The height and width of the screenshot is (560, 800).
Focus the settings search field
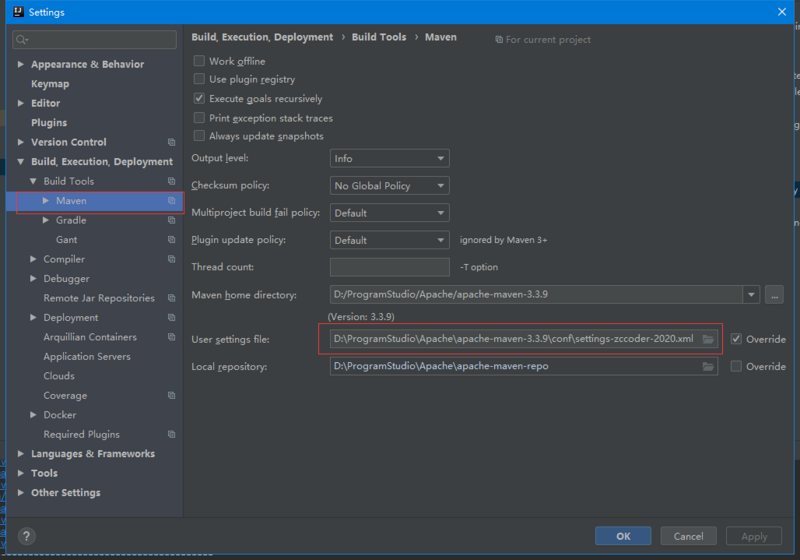[94, 39]
